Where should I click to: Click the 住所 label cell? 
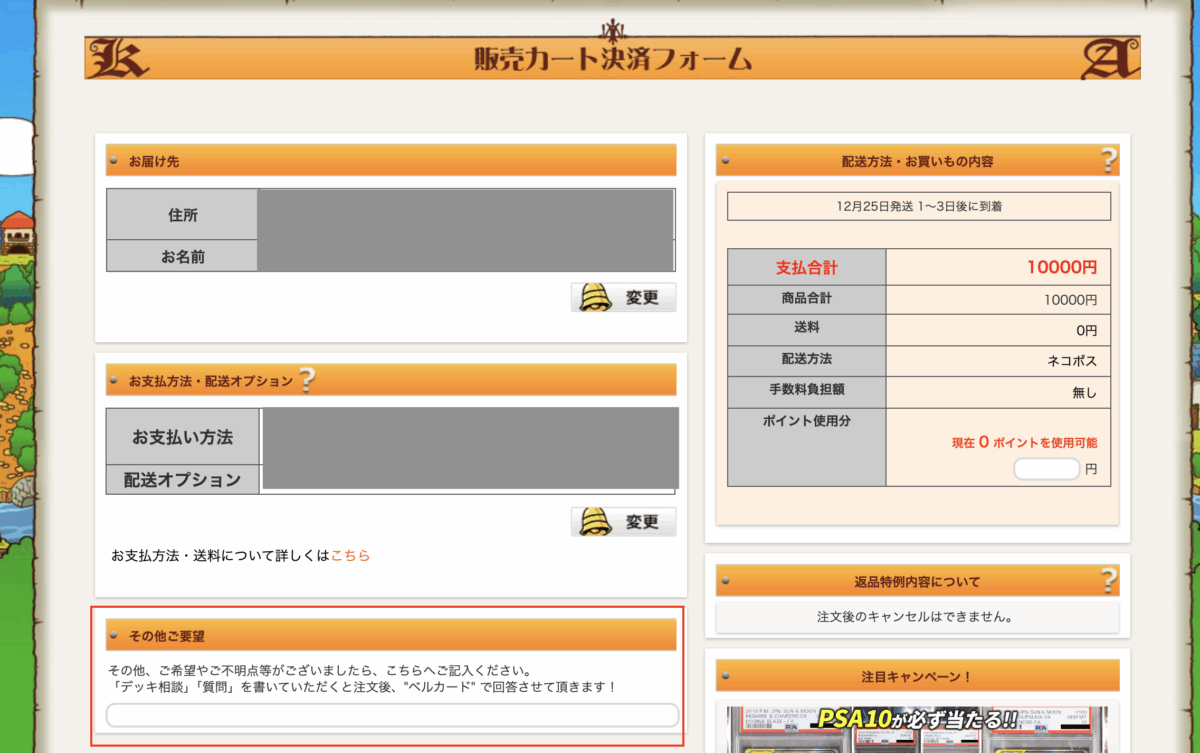tap(182, 215)
